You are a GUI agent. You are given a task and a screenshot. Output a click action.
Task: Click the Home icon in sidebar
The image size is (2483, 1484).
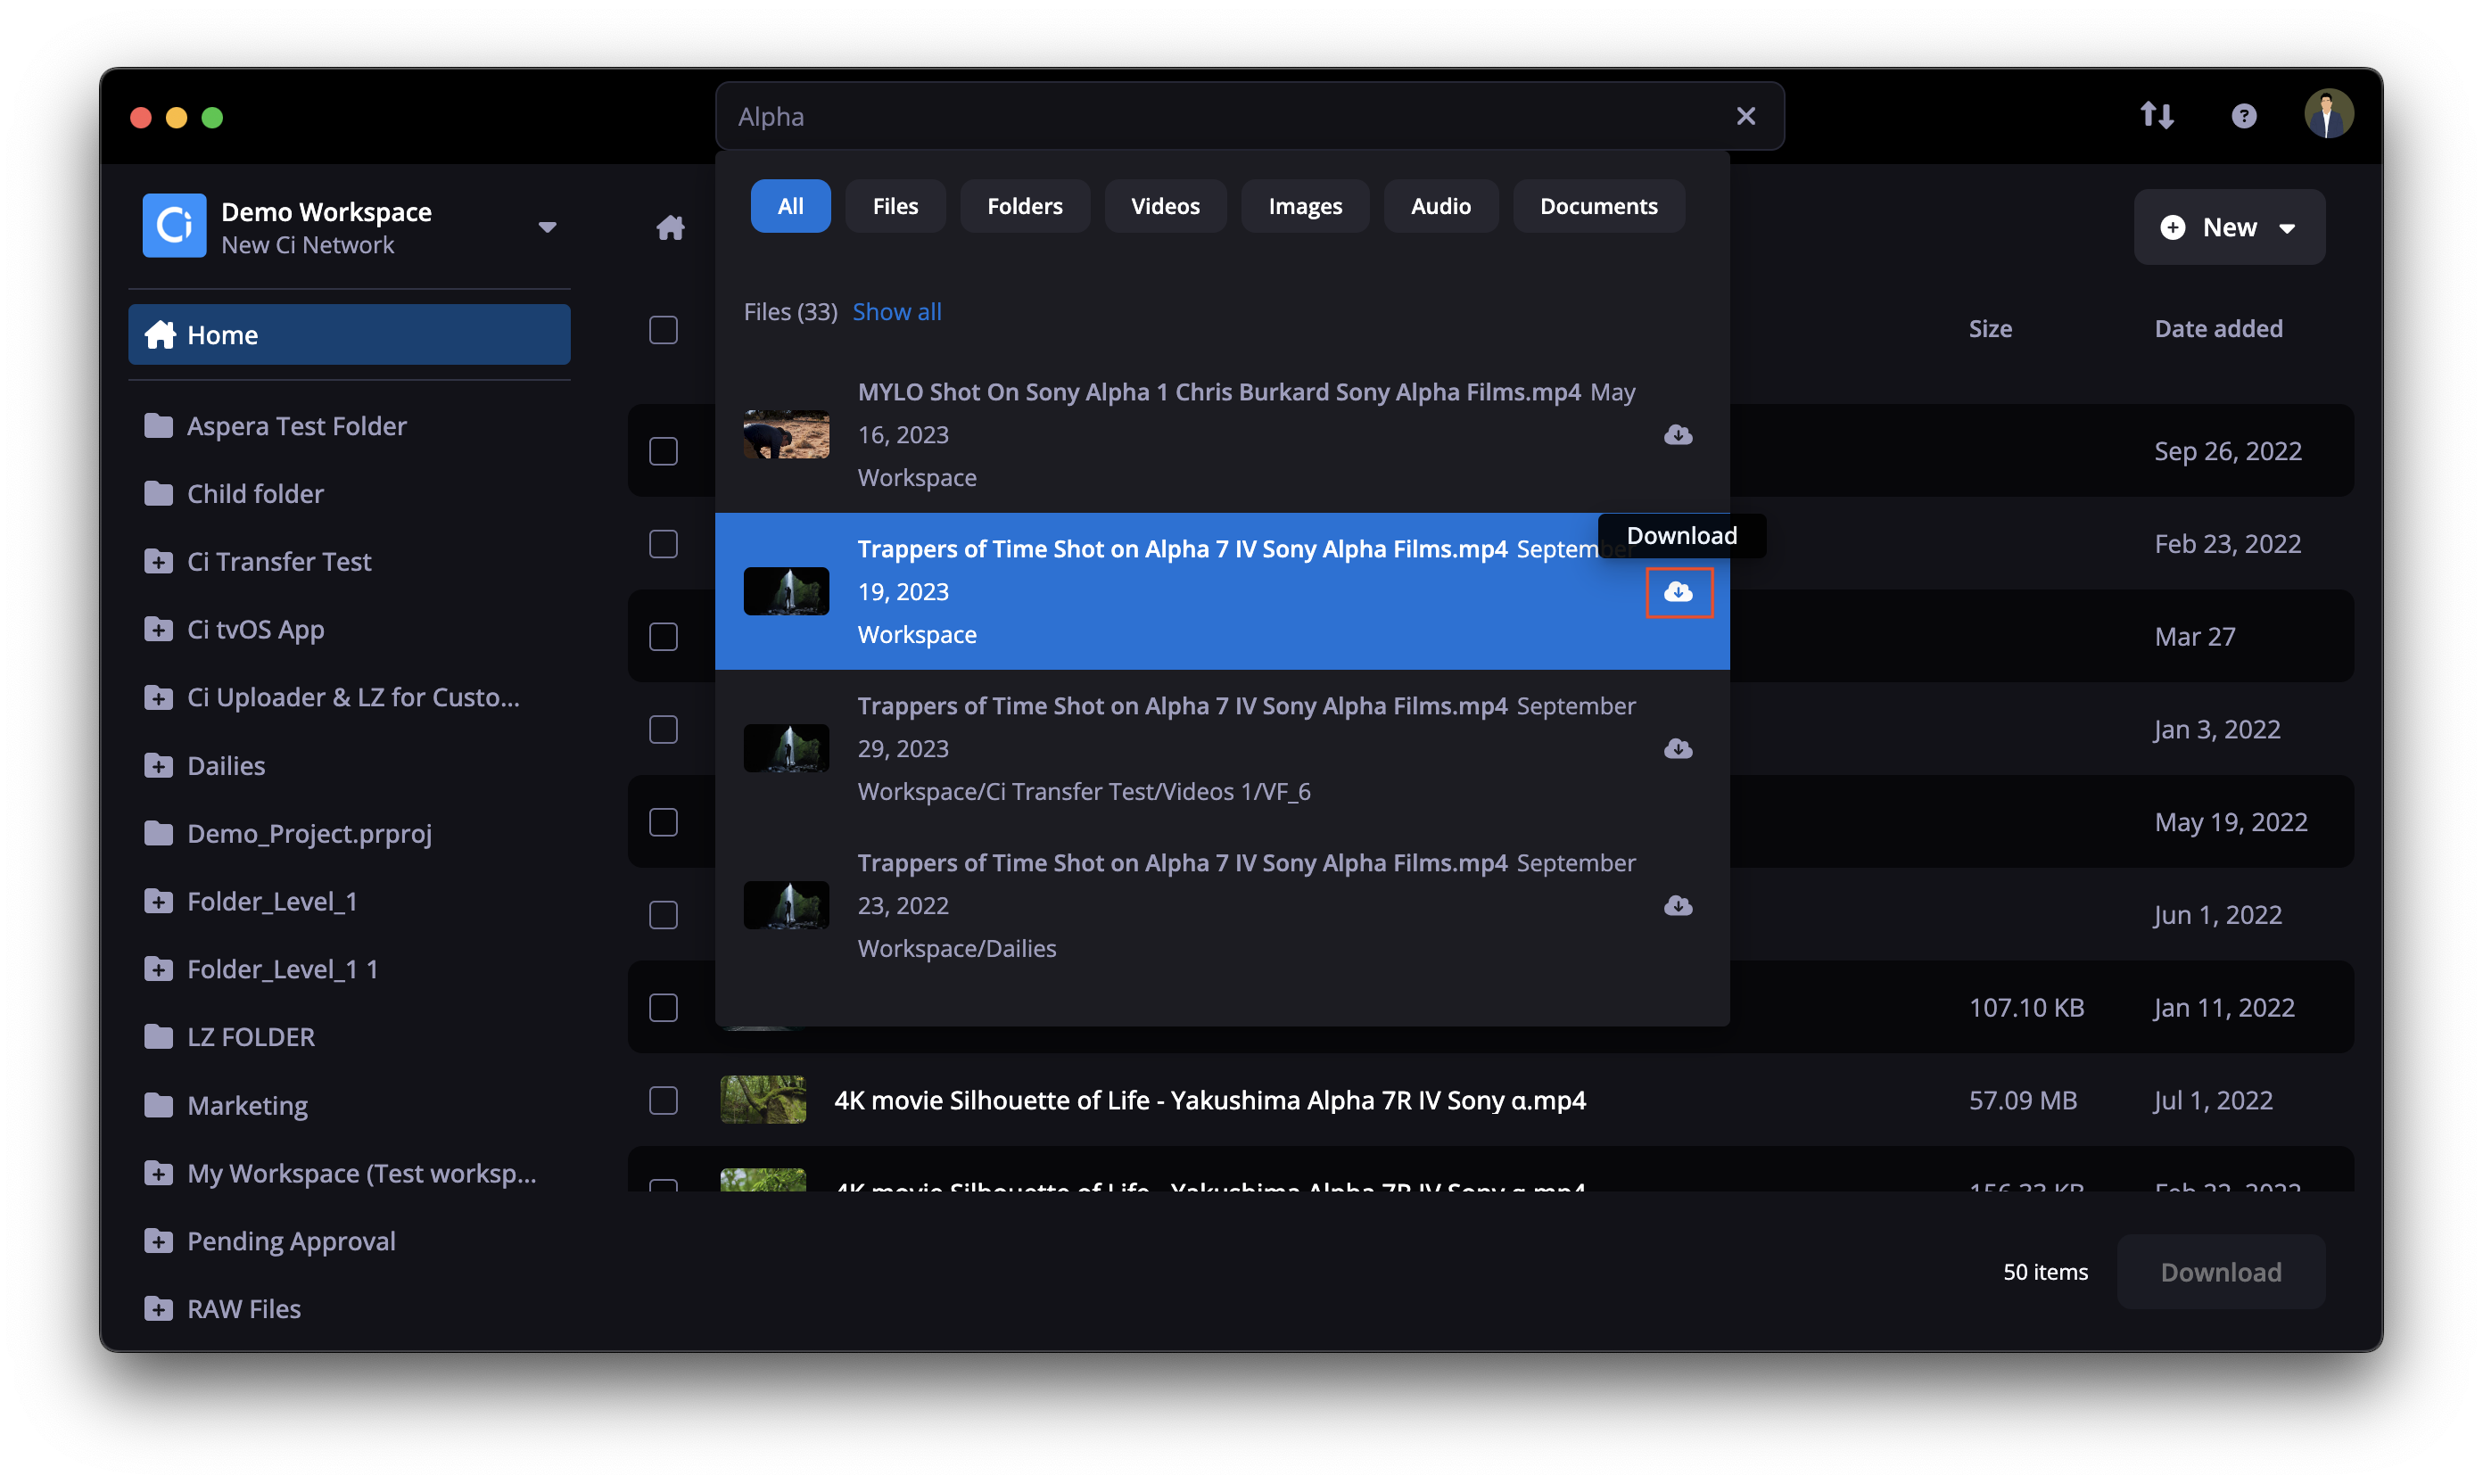coord(160,335)
